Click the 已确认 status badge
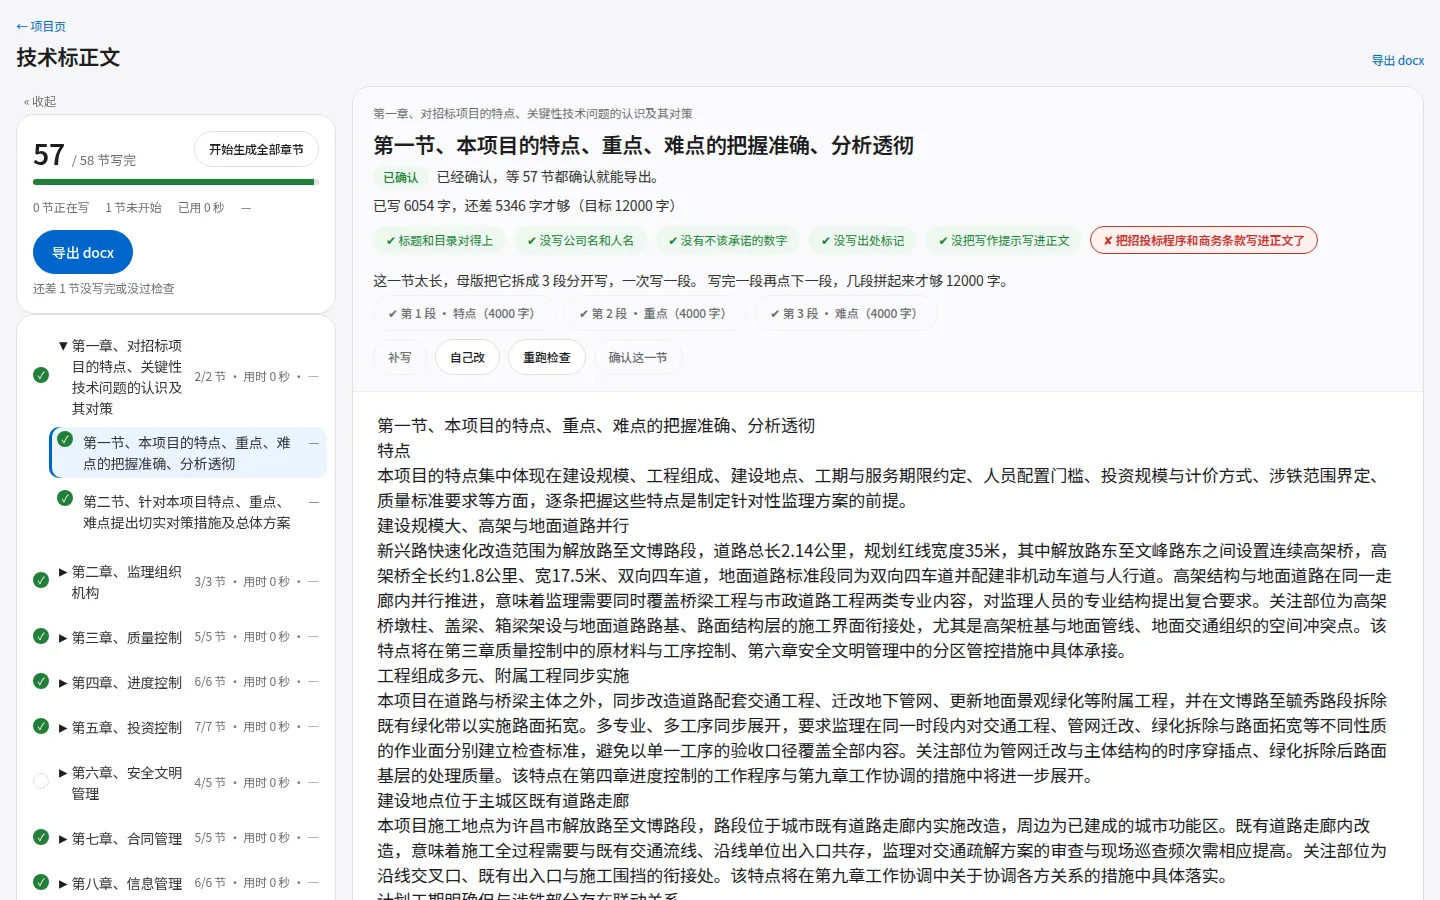Screen dimensions: 1440x900 (401, 177)
